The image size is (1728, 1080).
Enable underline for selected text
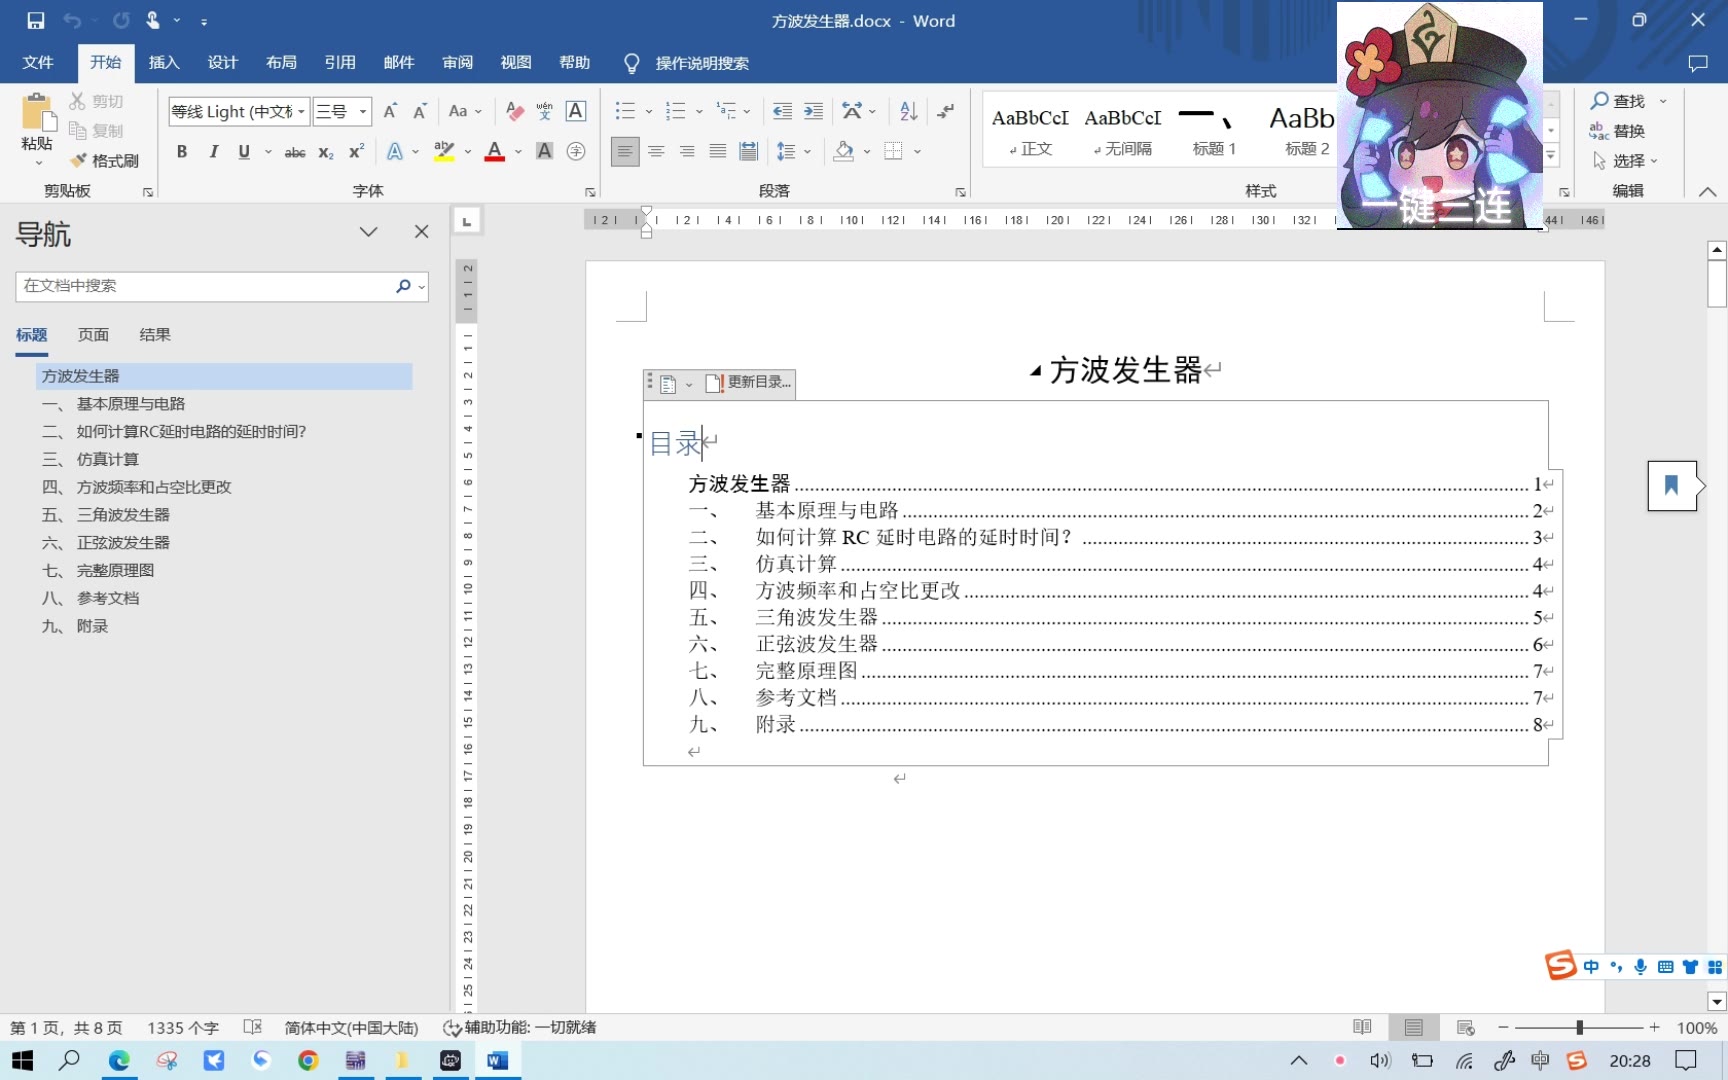point(243,151)
